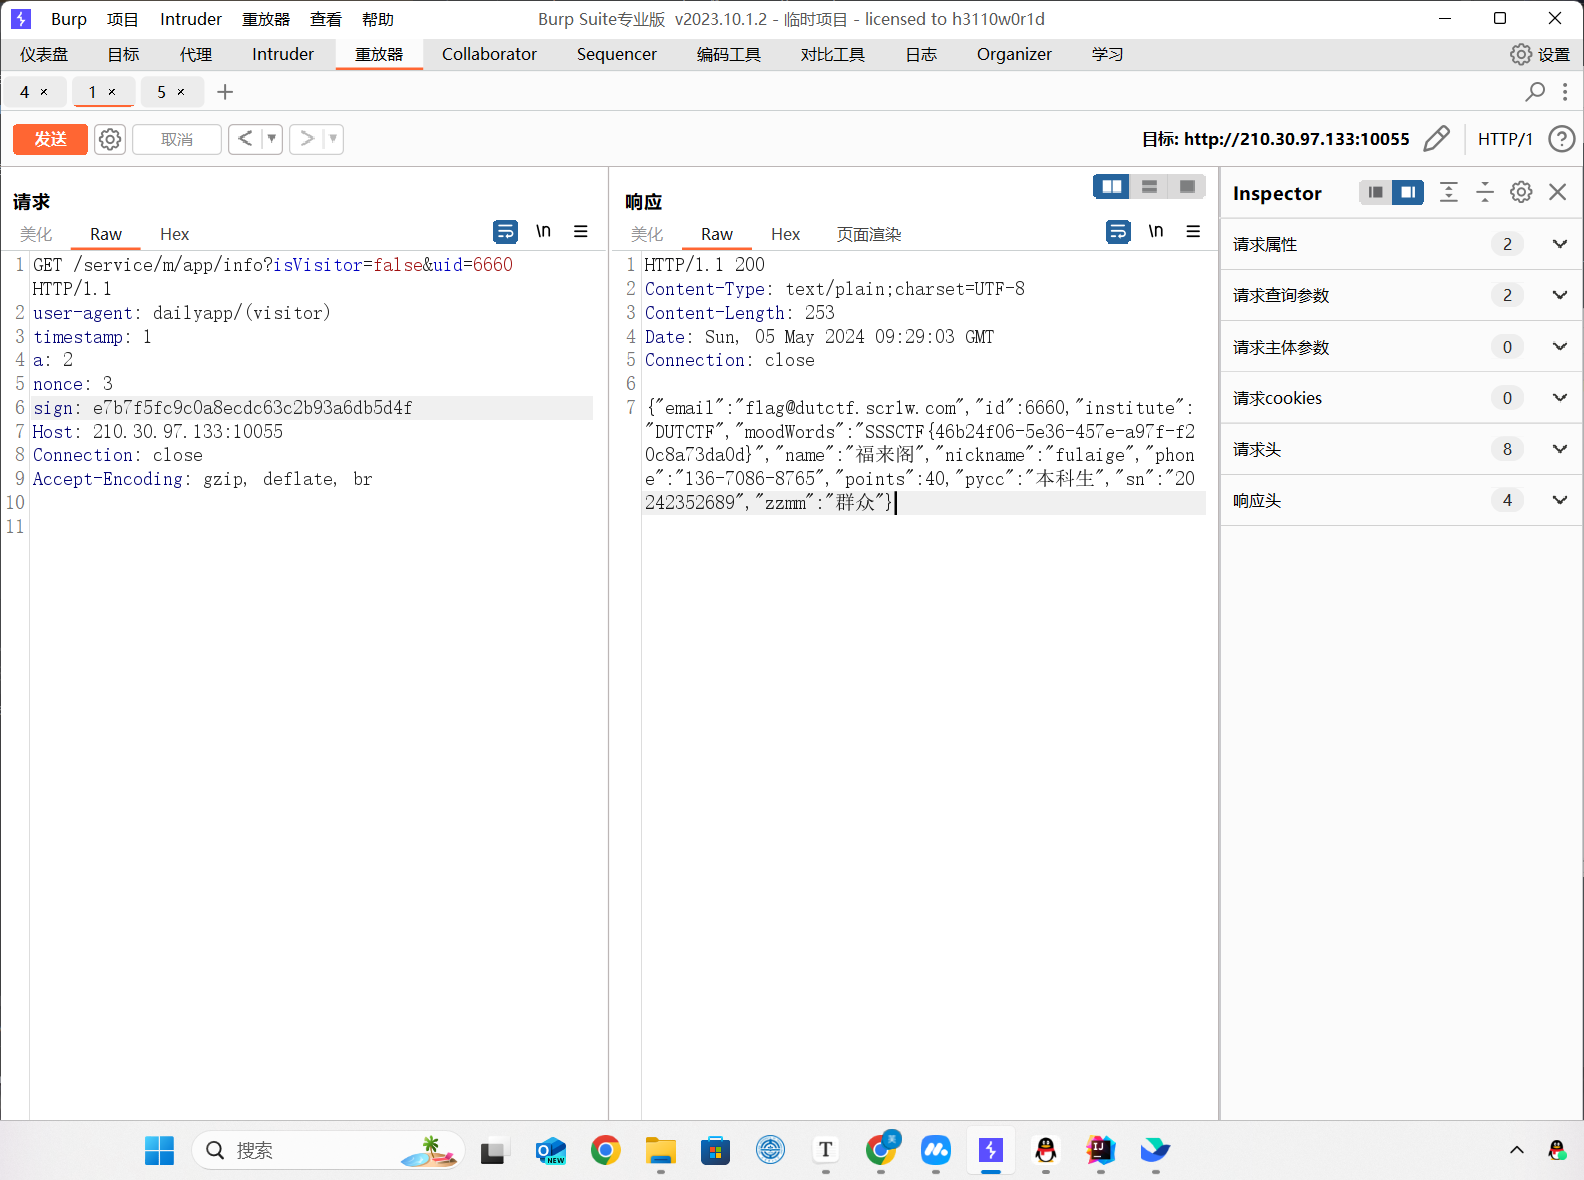Screen dimensions: 1584x1180
Task: Open the request pane hamburger menu
Action: click(x=580, y=232)
